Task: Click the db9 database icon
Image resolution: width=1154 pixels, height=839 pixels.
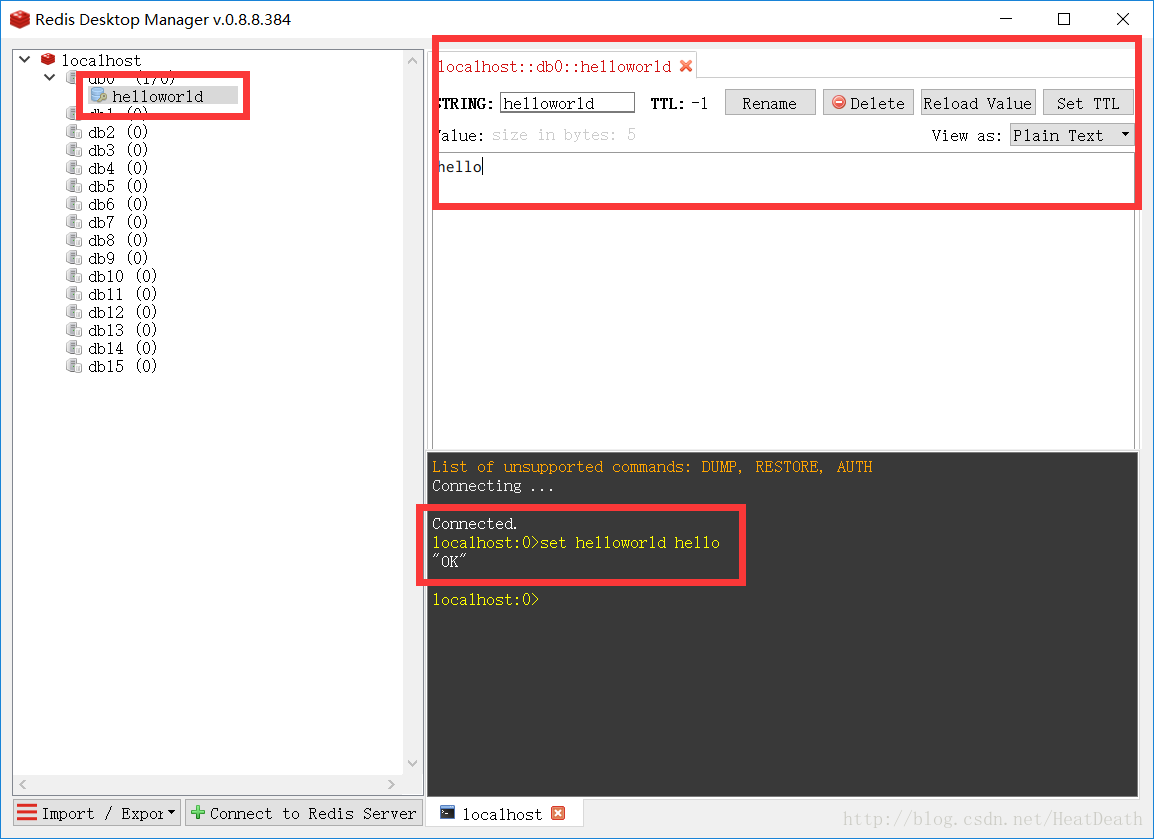Action: [74, 258]
